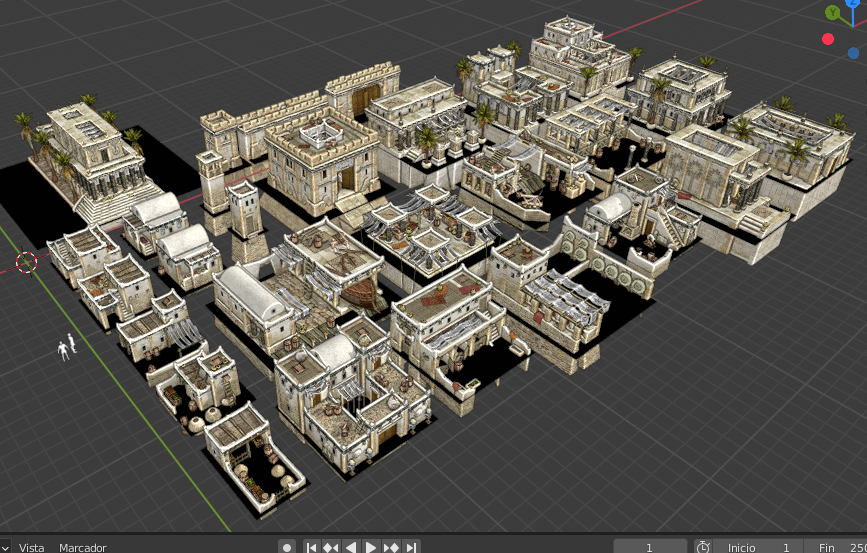This screenshot has height=553, width=867.
Task: Play the animation forward
Action: coord(371,547)
